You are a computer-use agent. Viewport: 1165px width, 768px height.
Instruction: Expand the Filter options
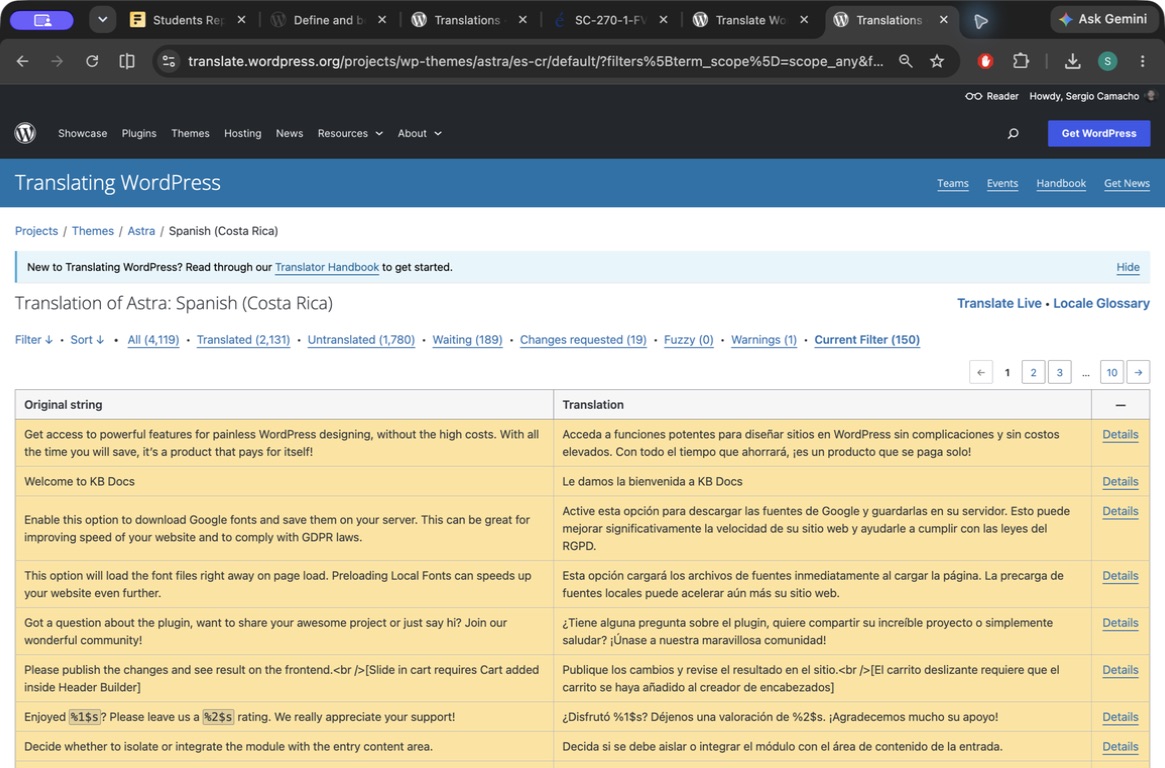click(33, 339)
